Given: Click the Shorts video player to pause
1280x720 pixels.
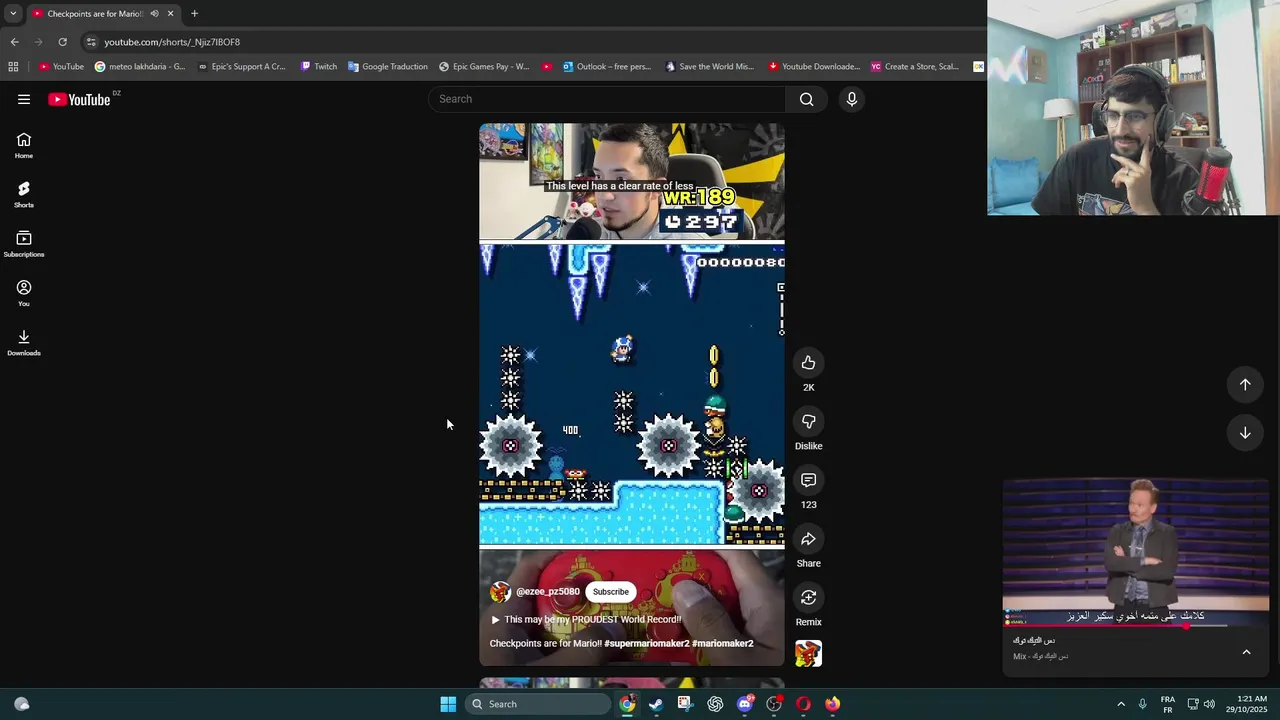Looking at the screenshot, I should click(632, 395).
